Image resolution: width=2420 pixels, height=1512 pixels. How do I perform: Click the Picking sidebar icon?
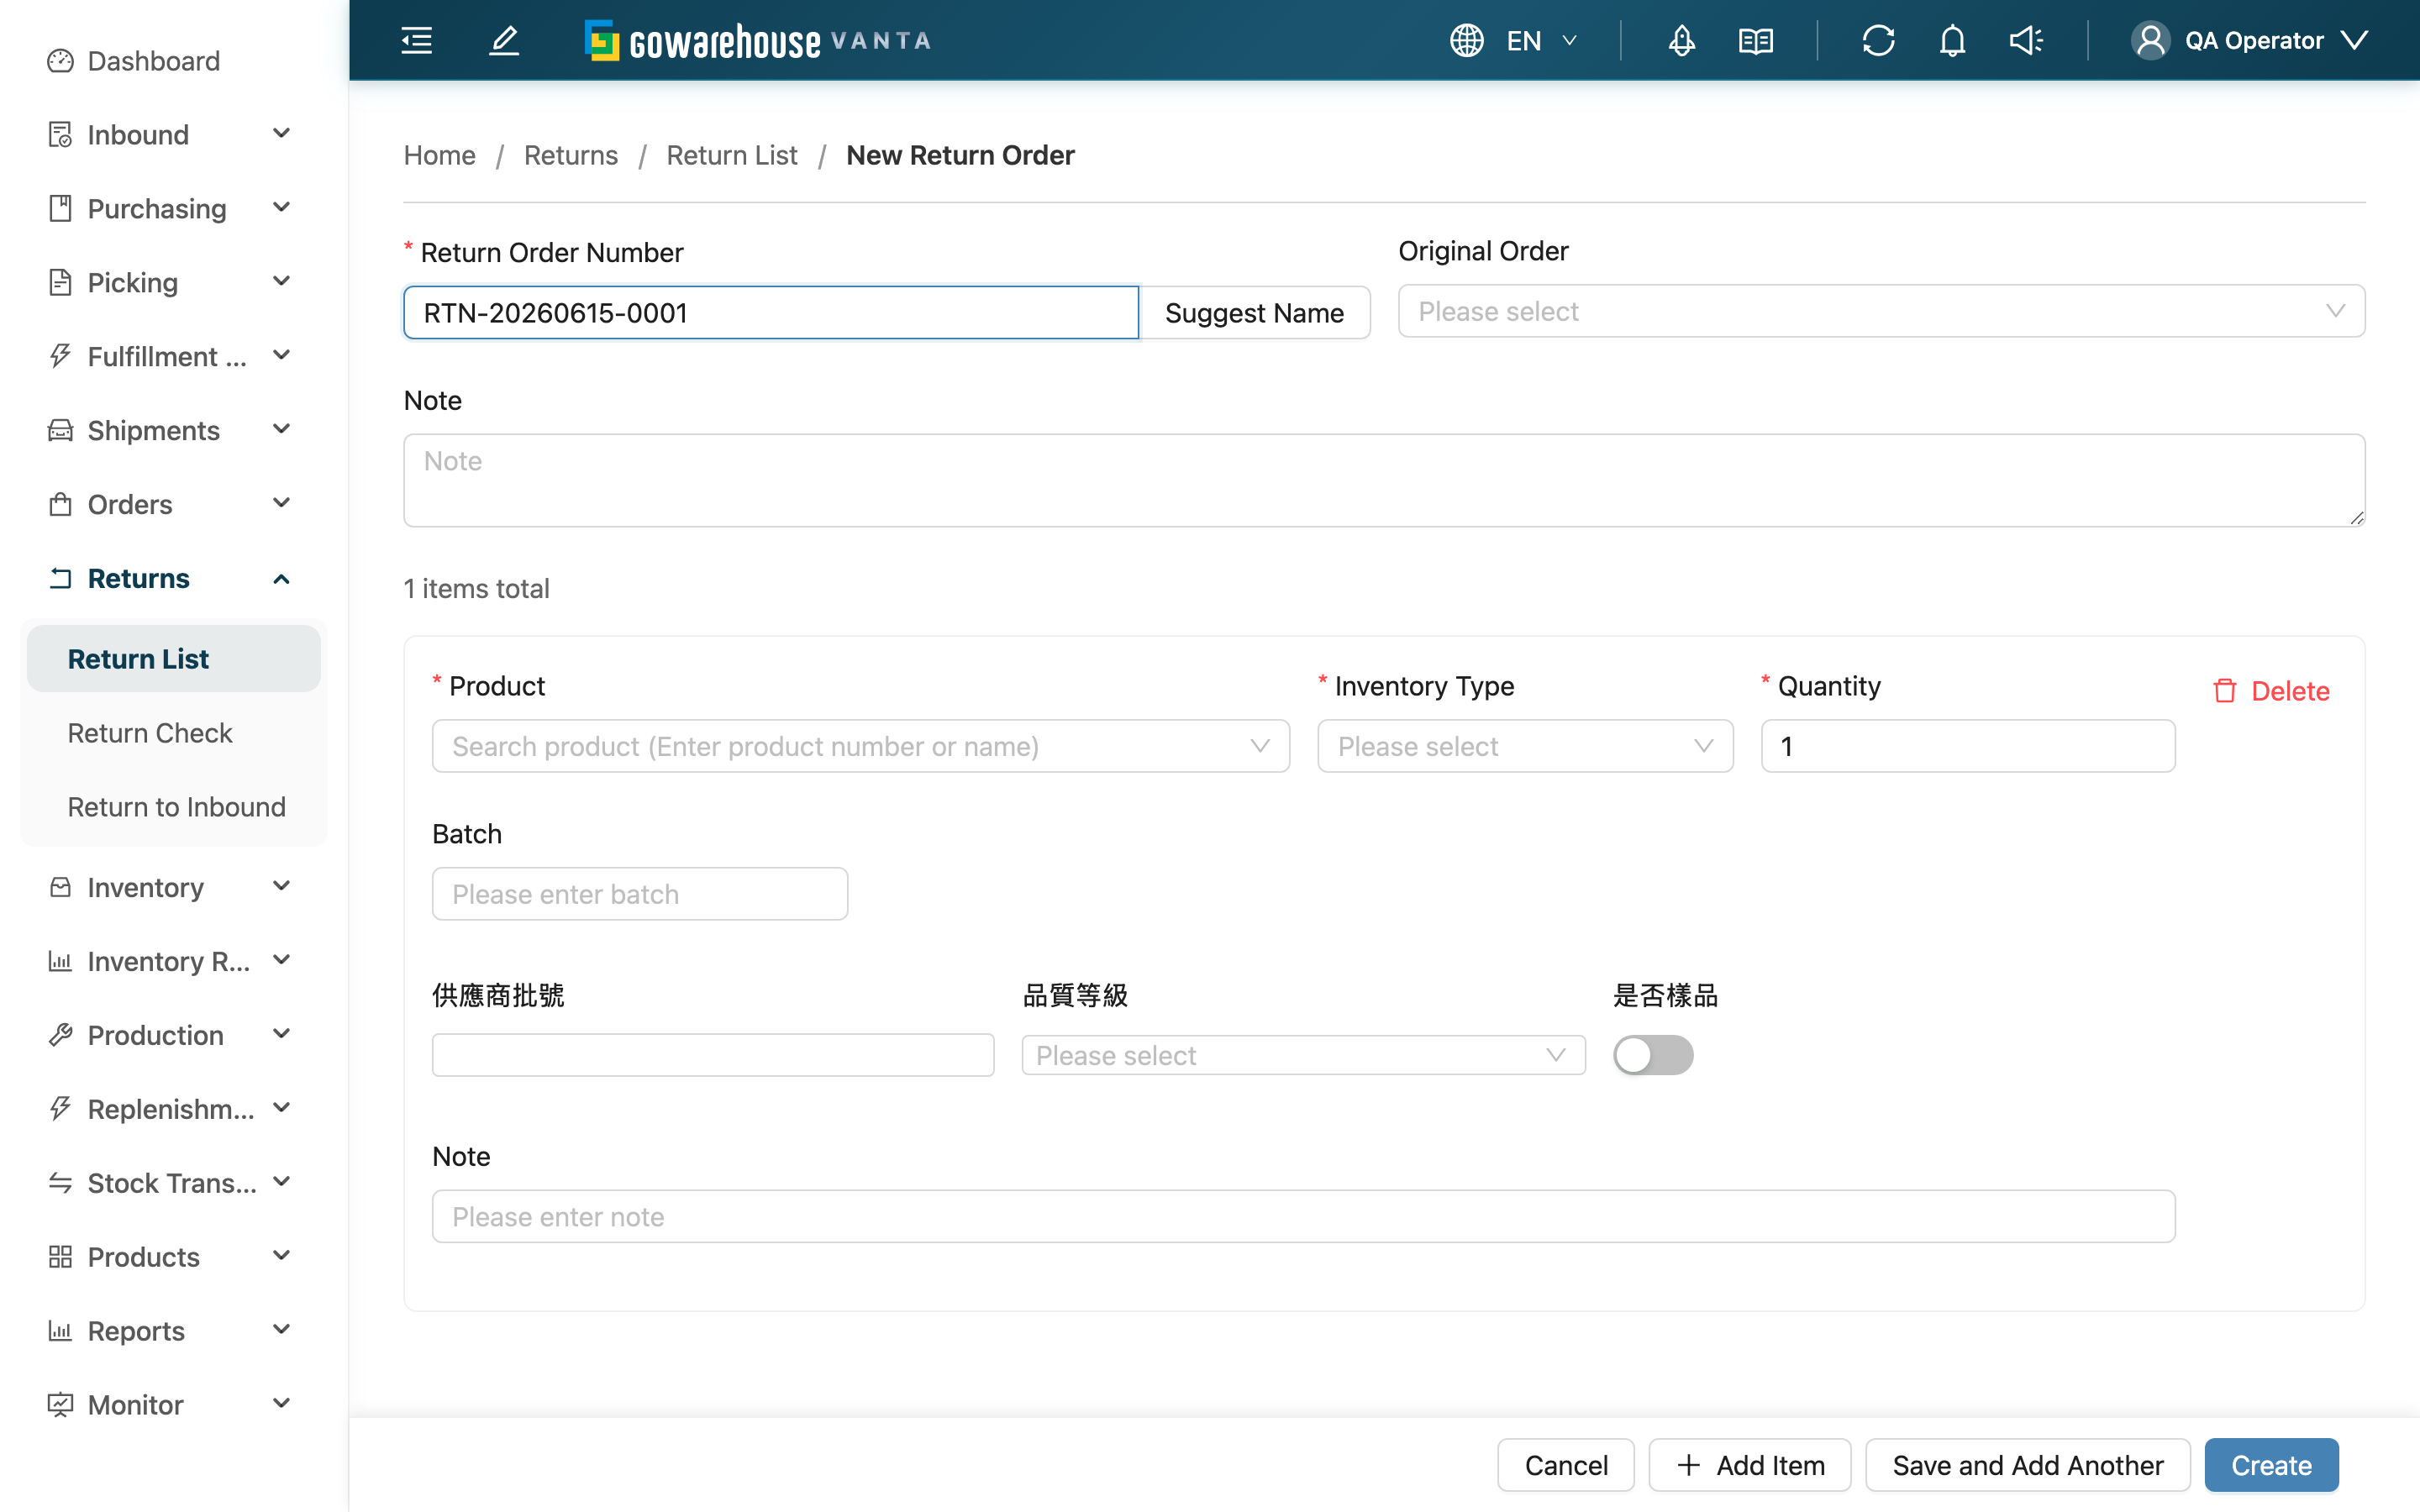point(60,282)
